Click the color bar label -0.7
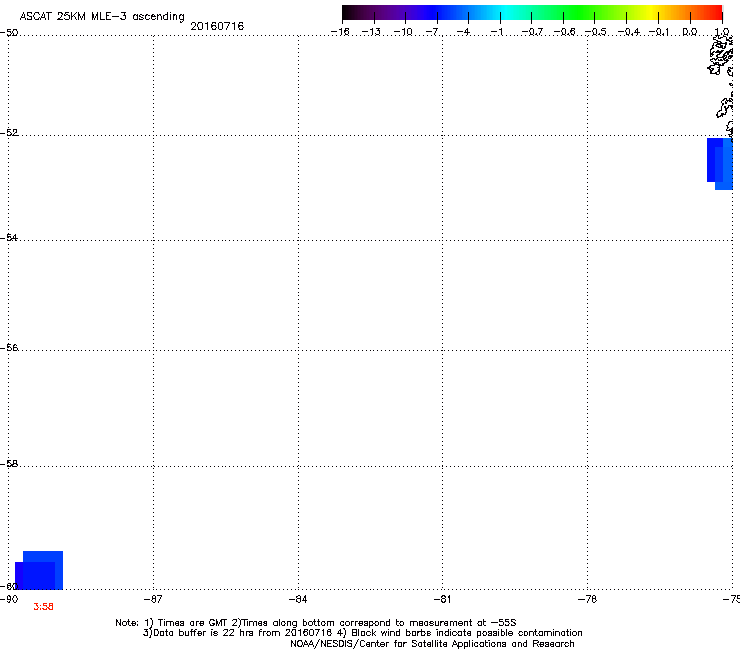The height and width of the screenshot is (650, 740). (532, 32)
